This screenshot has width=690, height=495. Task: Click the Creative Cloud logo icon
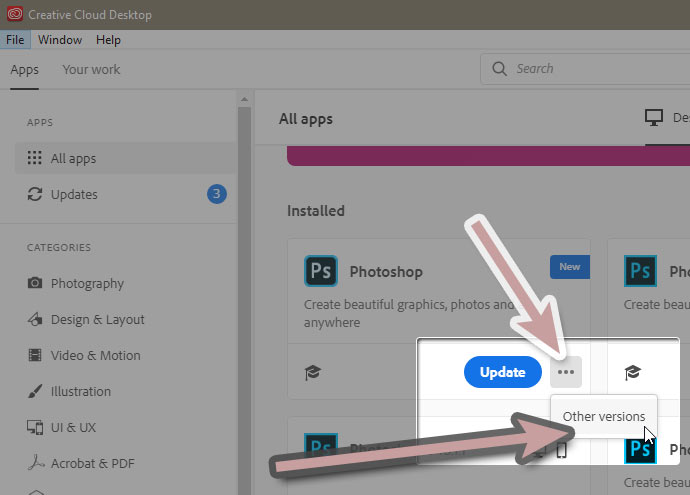[15, 14]
